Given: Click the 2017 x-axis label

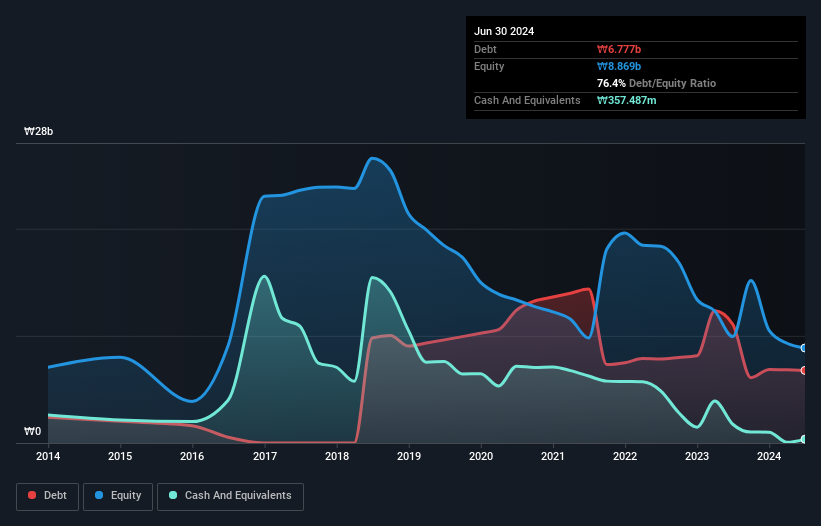Looking at the screenshot, I should 265,456.
